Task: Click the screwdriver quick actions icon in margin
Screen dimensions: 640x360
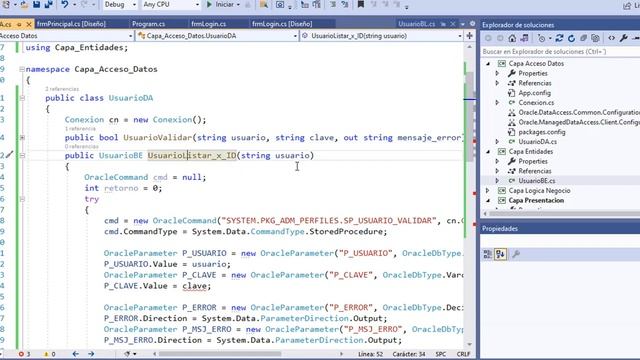Action: click(x=10, y=155)
